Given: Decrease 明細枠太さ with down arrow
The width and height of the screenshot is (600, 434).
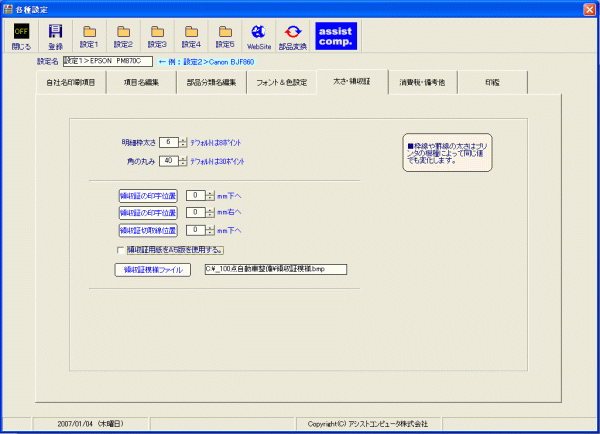Looking at the screenshot, I should (x=183, y=145).
